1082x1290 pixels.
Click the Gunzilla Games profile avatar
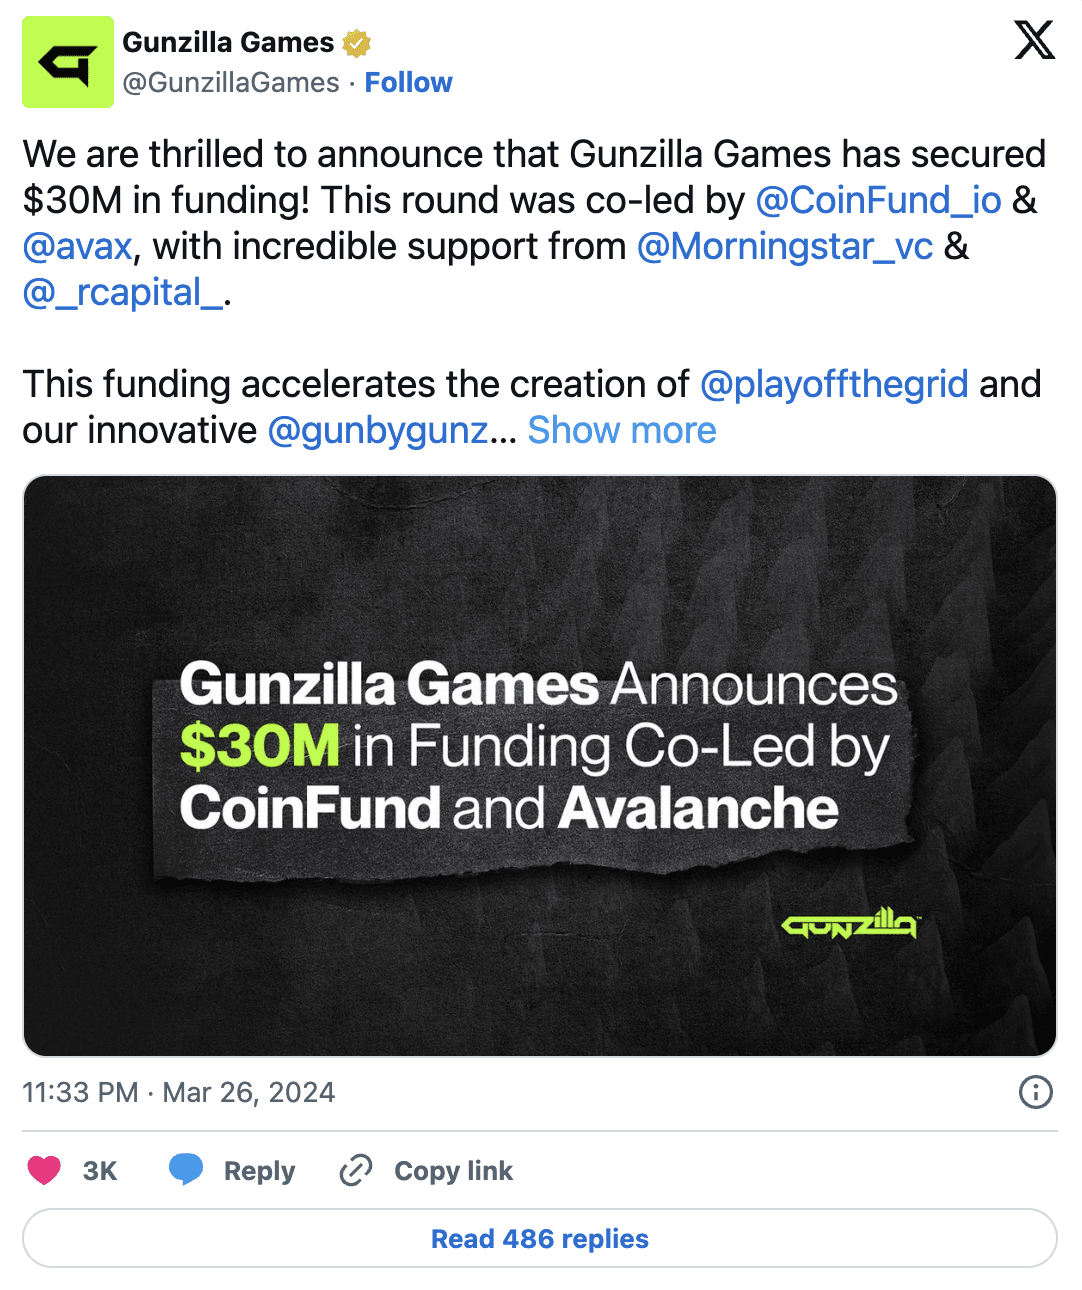coord(68,62)
